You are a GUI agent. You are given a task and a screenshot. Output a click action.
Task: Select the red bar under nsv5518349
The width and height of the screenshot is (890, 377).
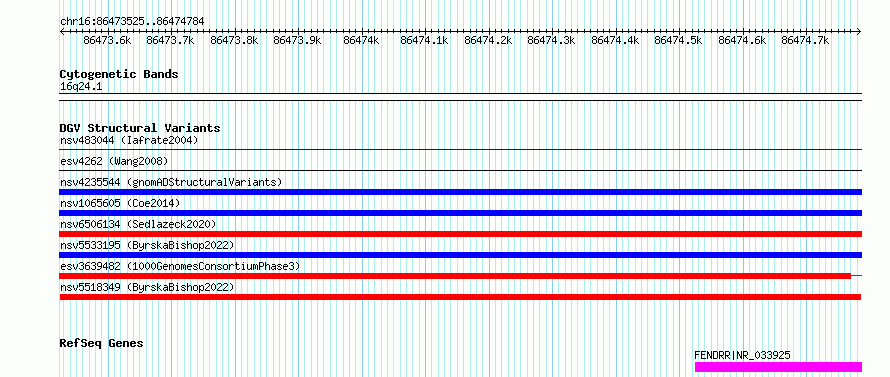[460, 297]
